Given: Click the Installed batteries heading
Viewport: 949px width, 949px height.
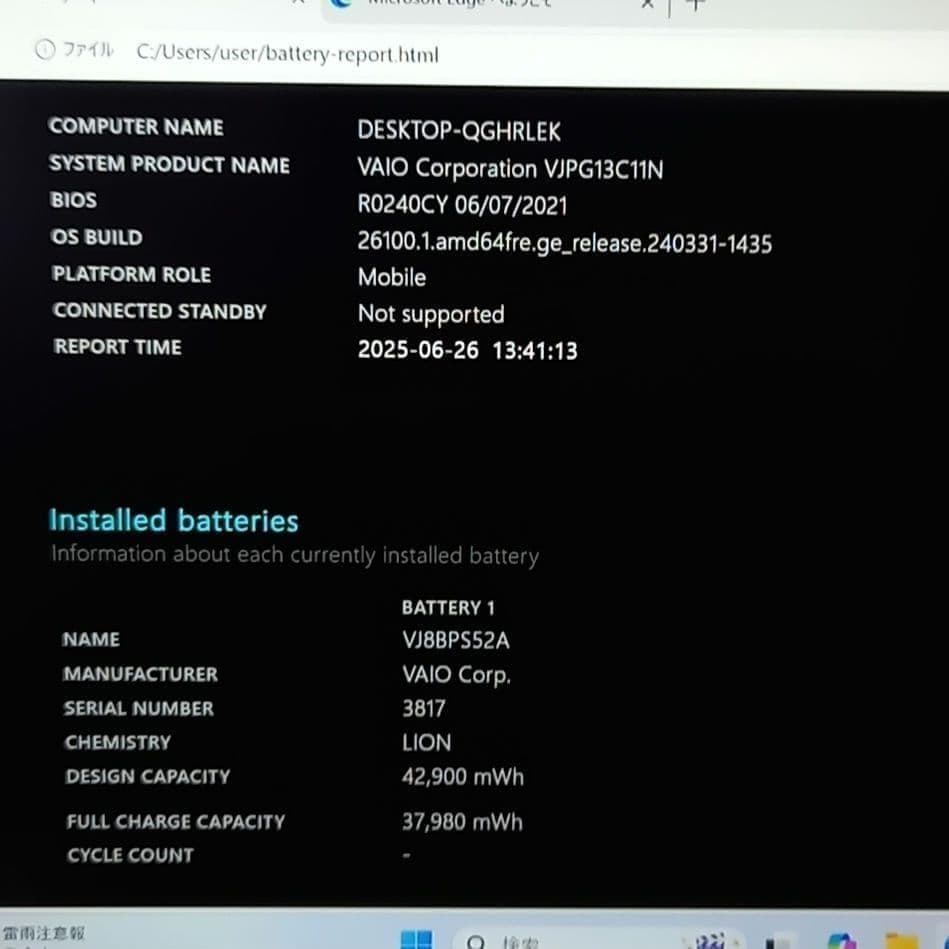Looking at the screenshot, I should click(174, 520).
